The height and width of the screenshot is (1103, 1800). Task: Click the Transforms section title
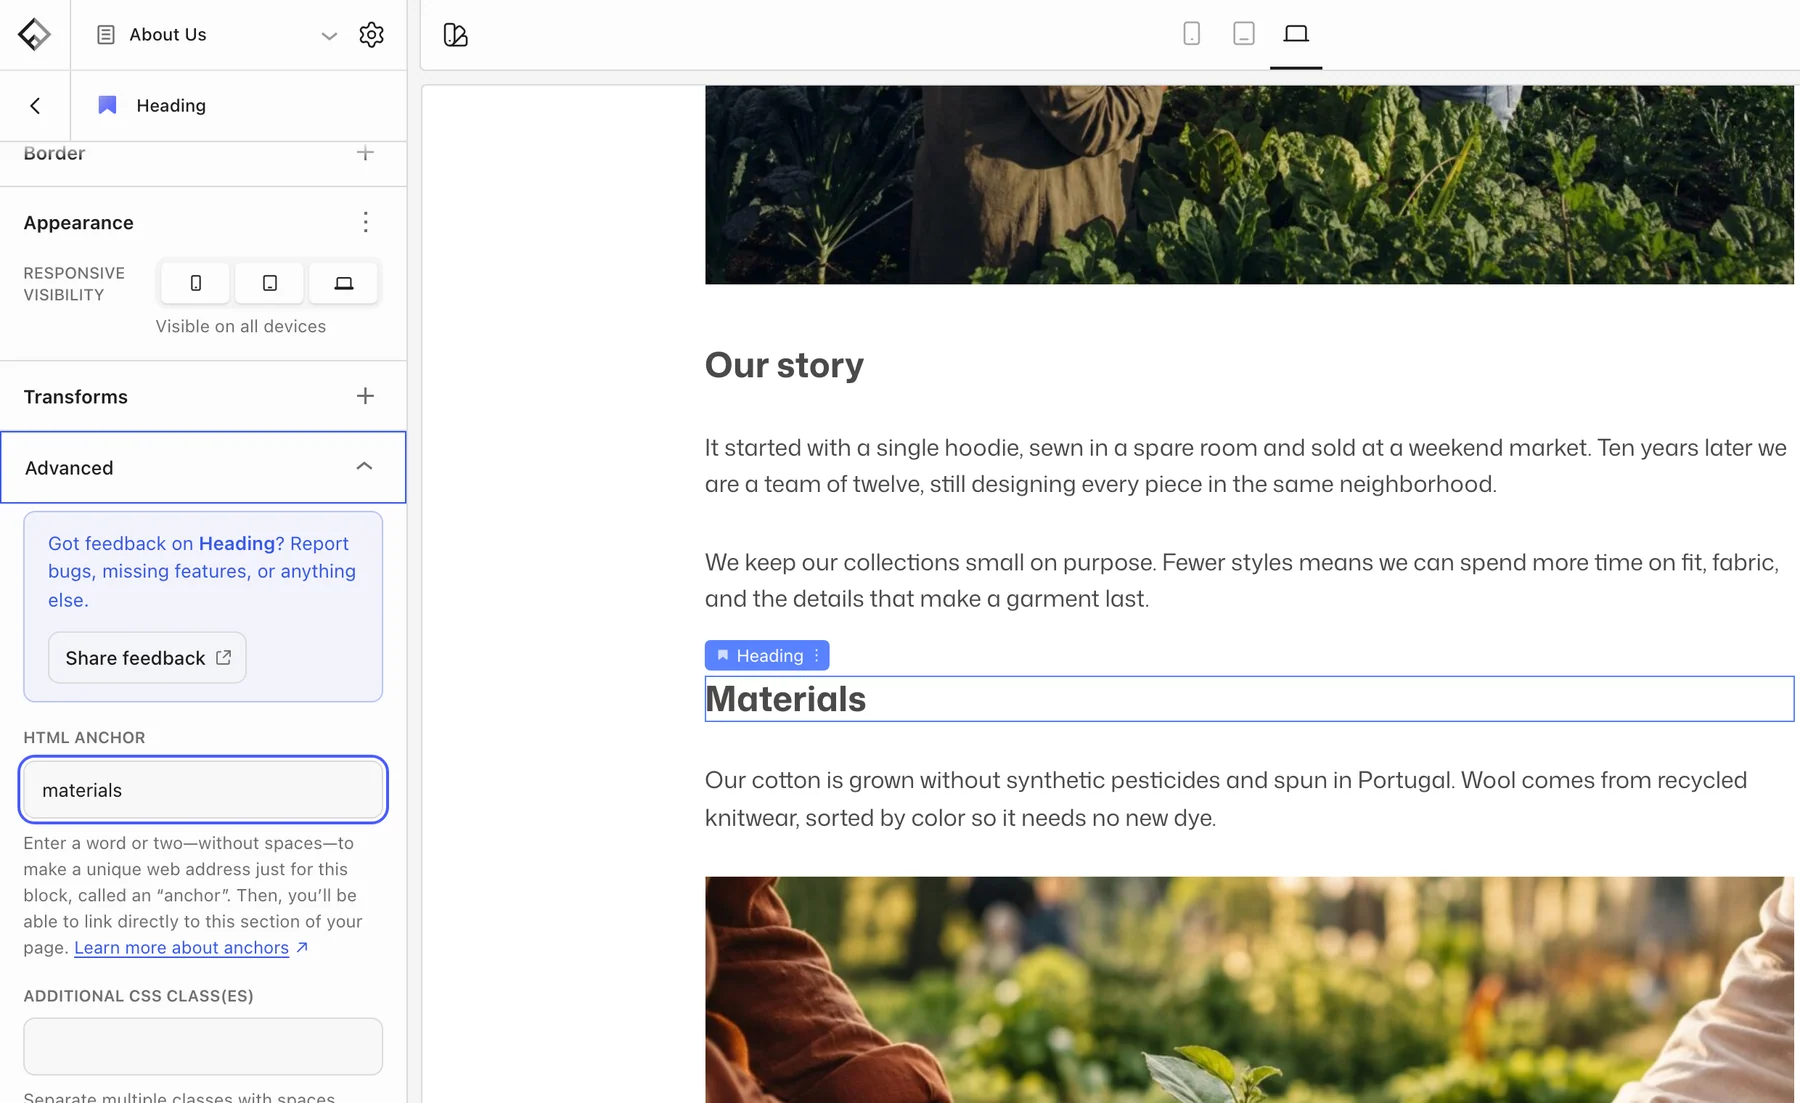pyautogui.click(x=76, y=396)
